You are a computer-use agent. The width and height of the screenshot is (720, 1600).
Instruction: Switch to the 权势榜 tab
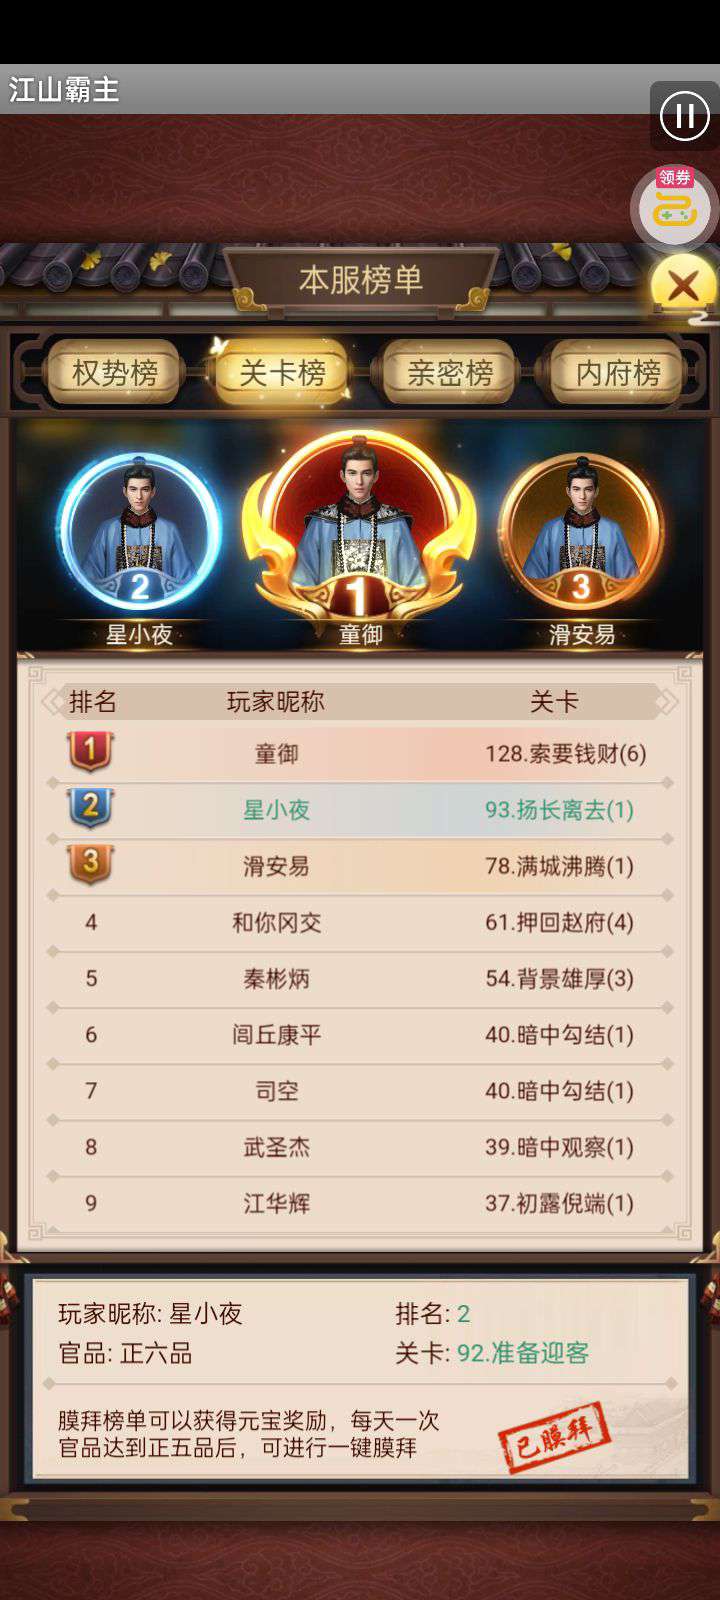tap(115, 372)
